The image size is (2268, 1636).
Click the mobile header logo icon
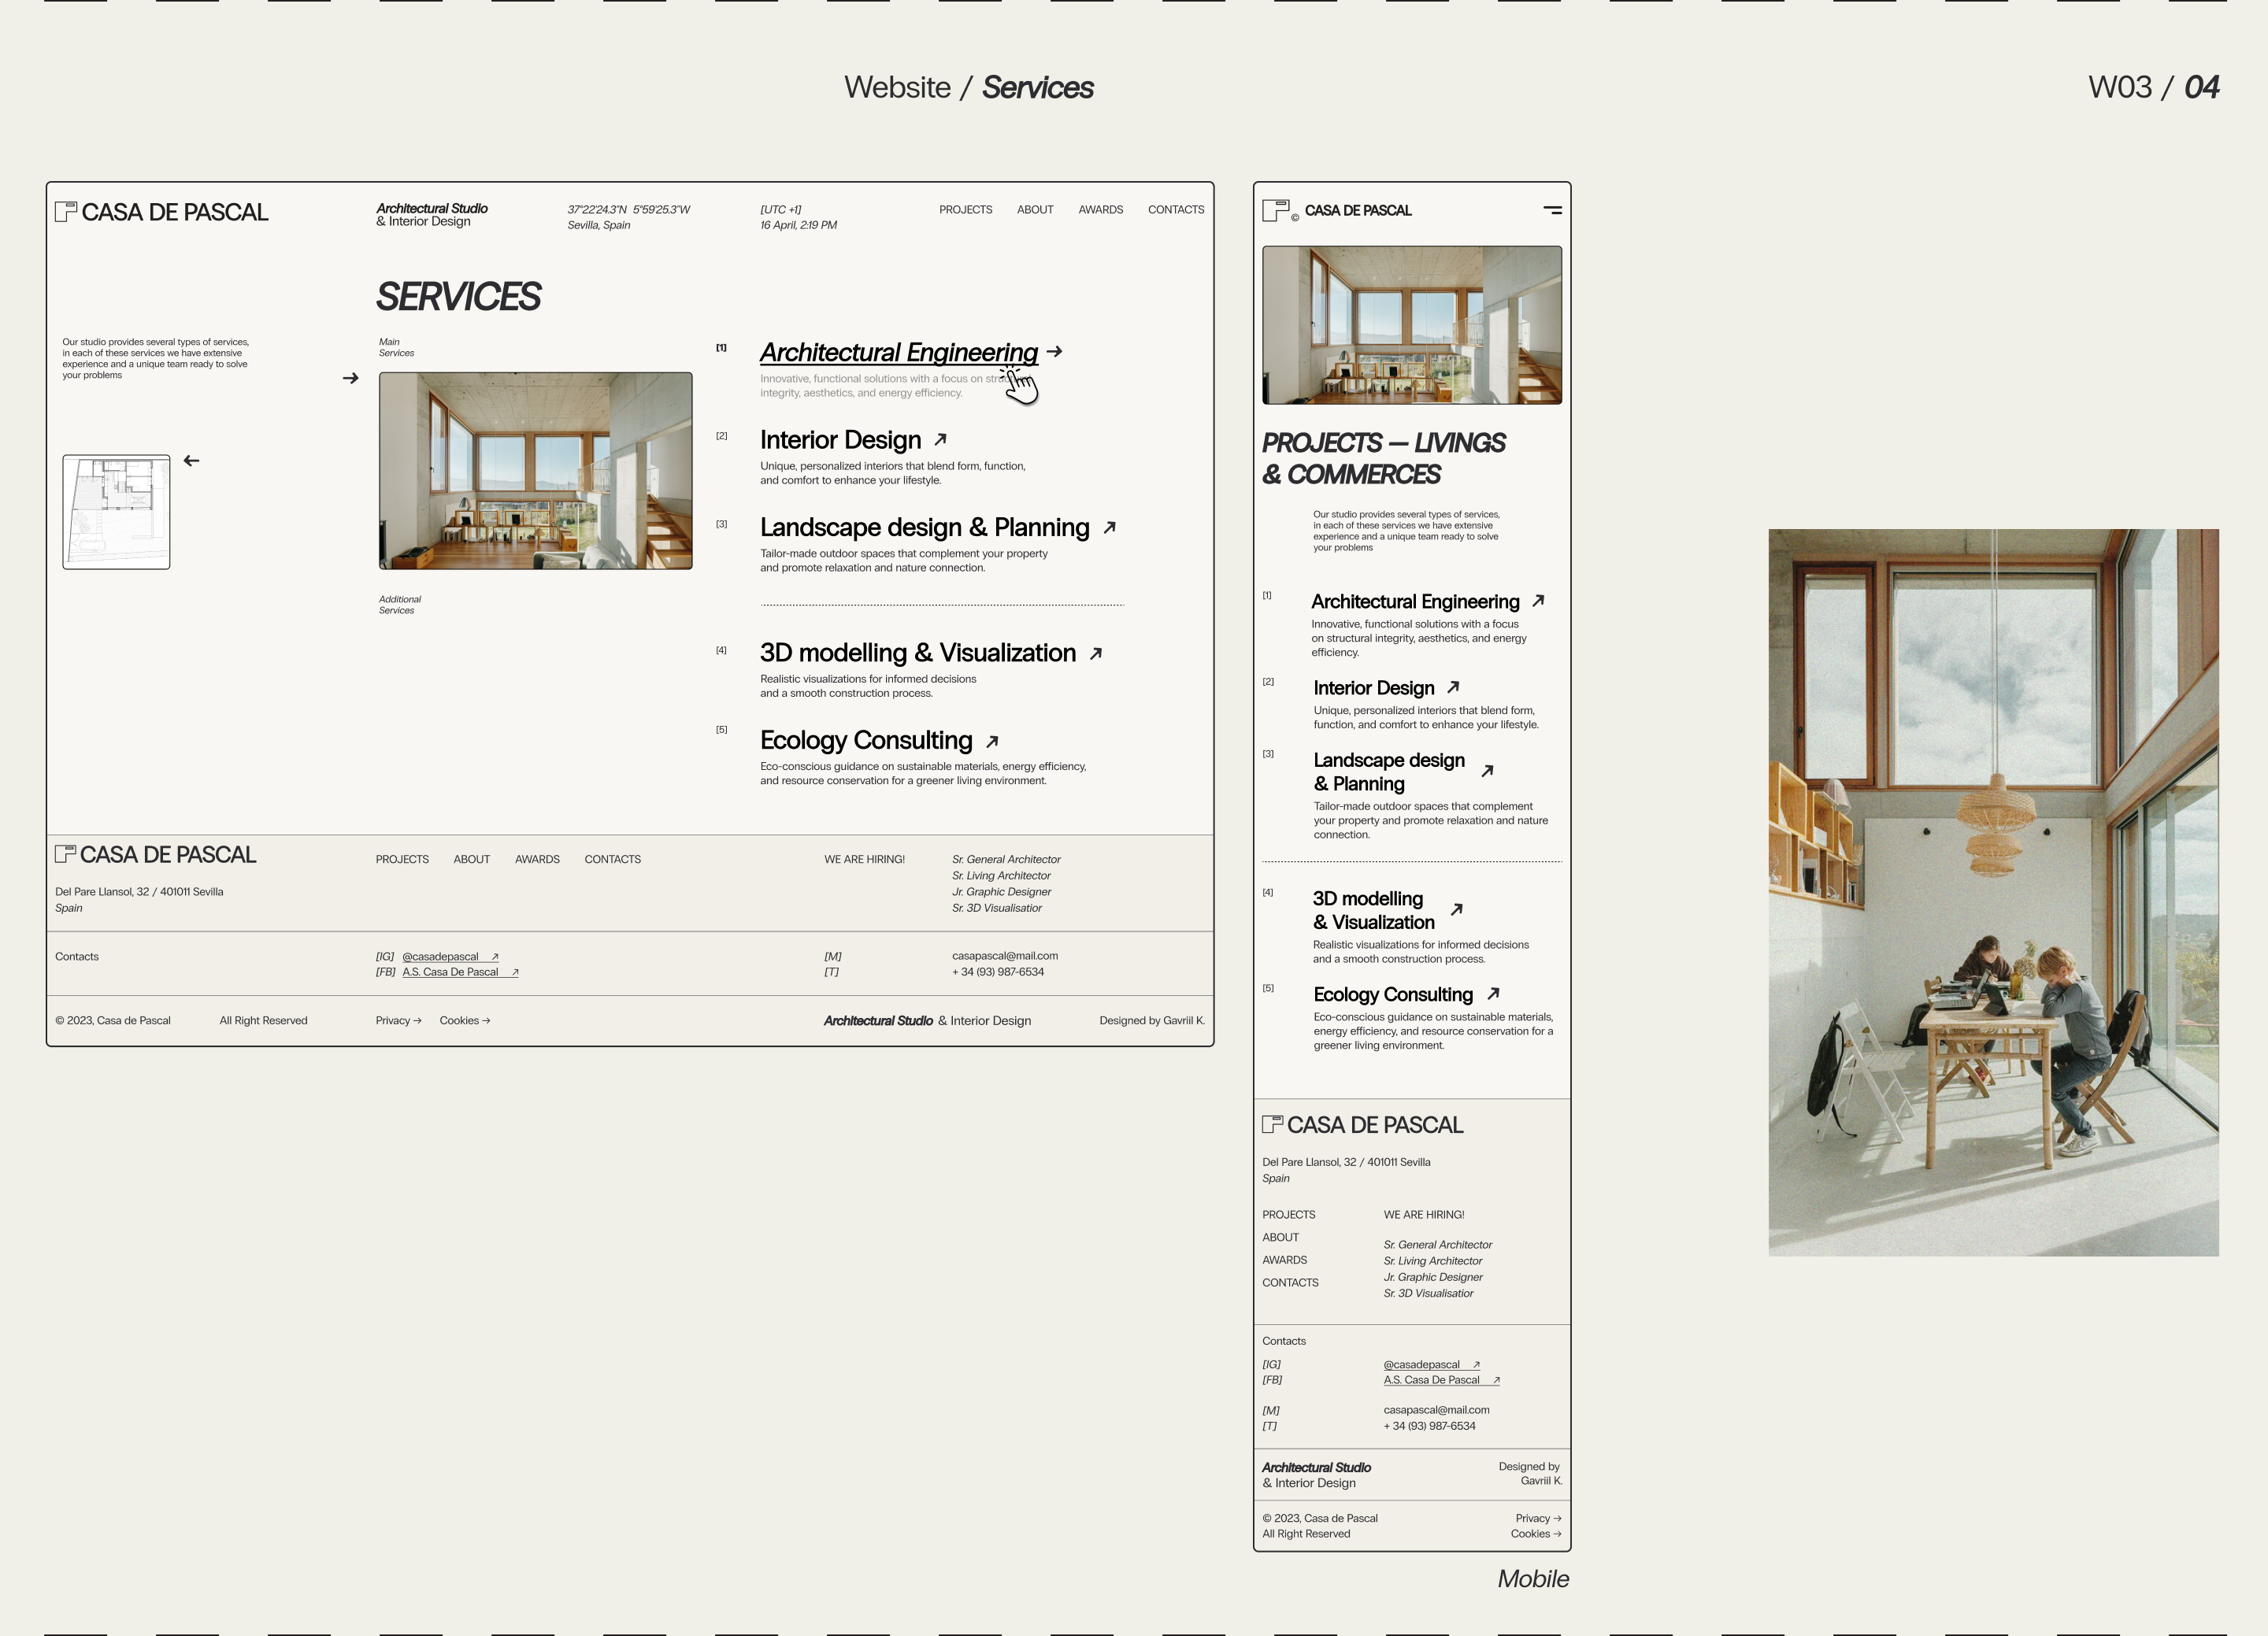tap(1276, 210)
